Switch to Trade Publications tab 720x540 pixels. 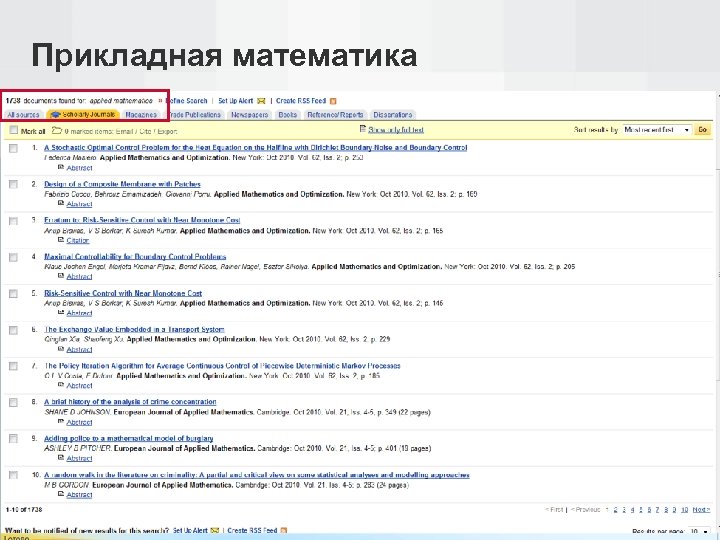click(x=194, y=115)
